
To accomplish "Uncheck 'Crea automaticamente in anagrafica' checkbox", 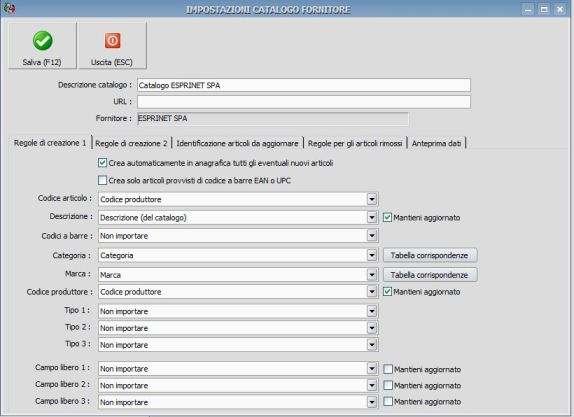I will (x=102, y=163).
